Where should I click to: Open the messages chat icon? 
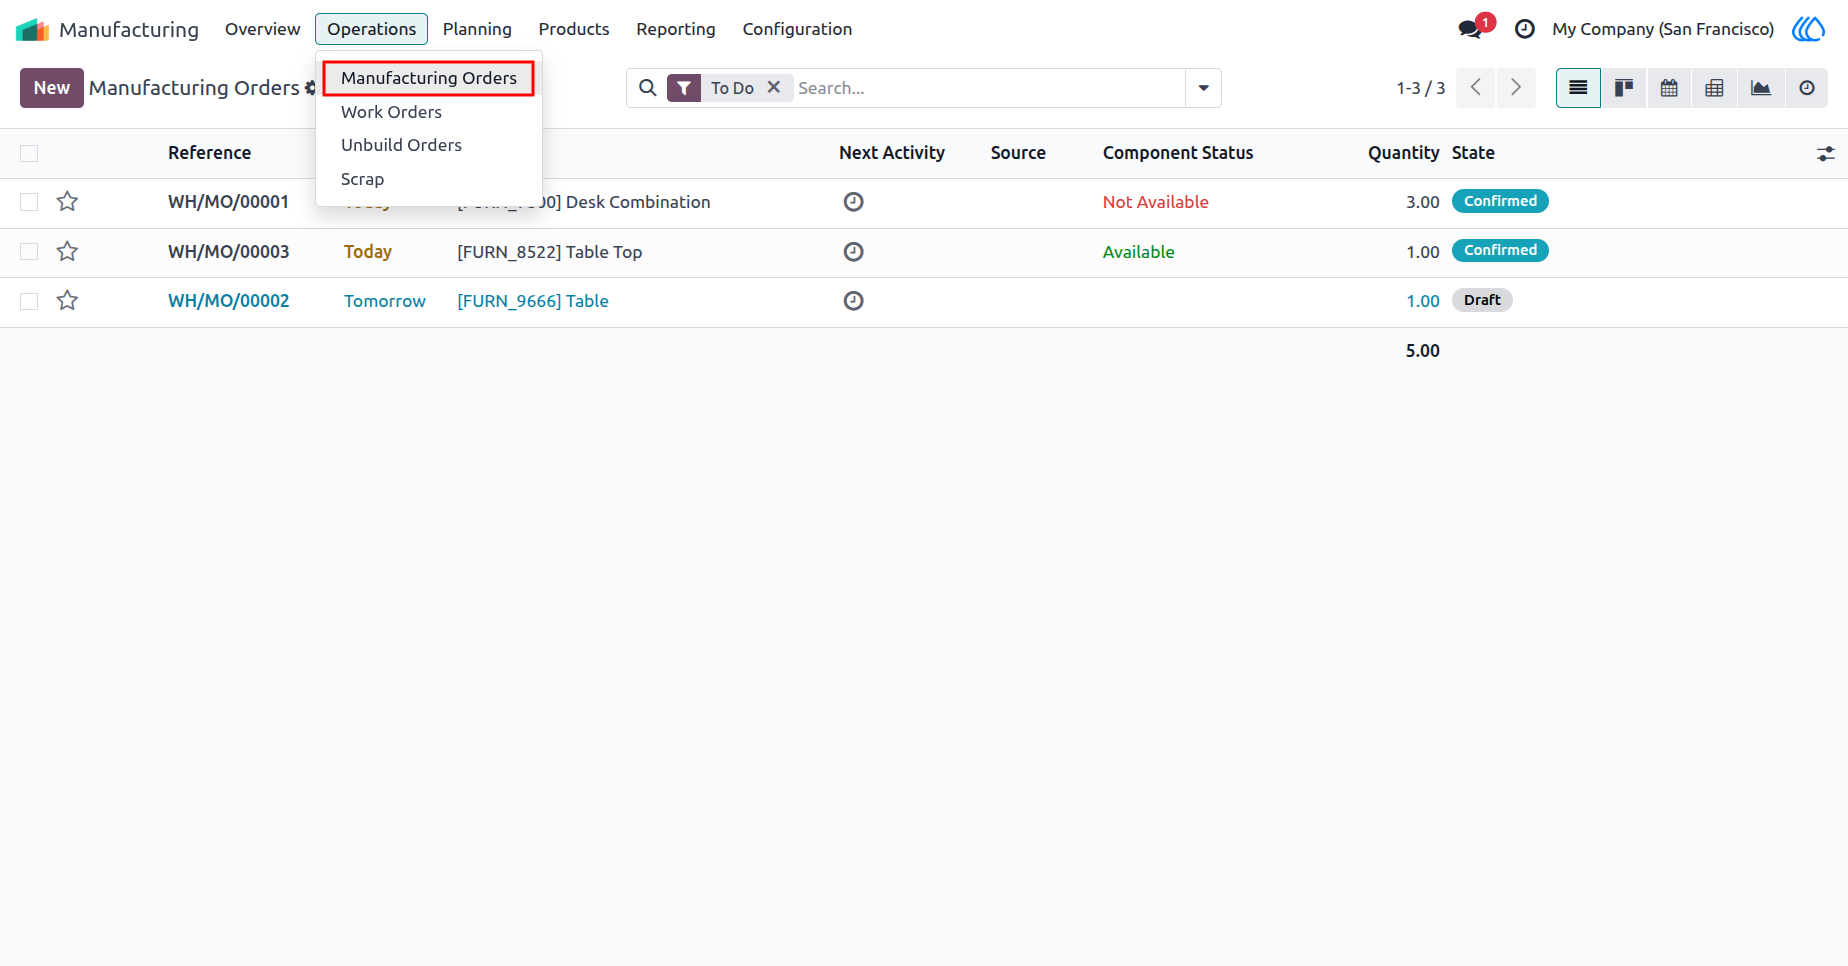pyautogui.click(x=1470, y=29)
